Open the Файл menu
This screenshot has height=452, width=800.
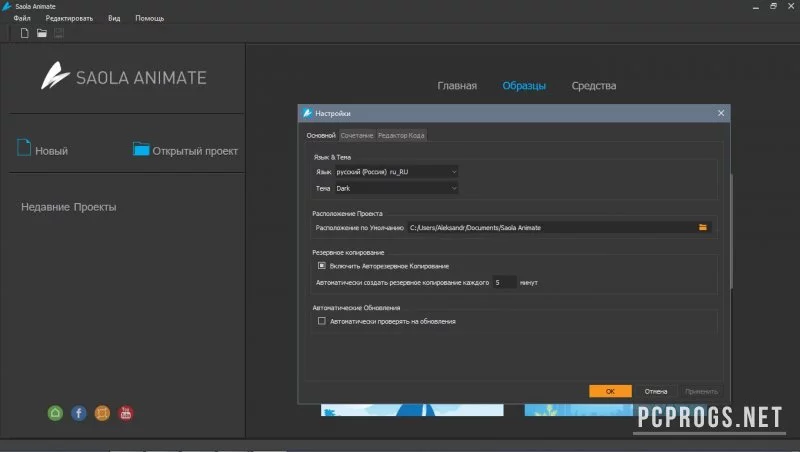(x=22, y=18)
